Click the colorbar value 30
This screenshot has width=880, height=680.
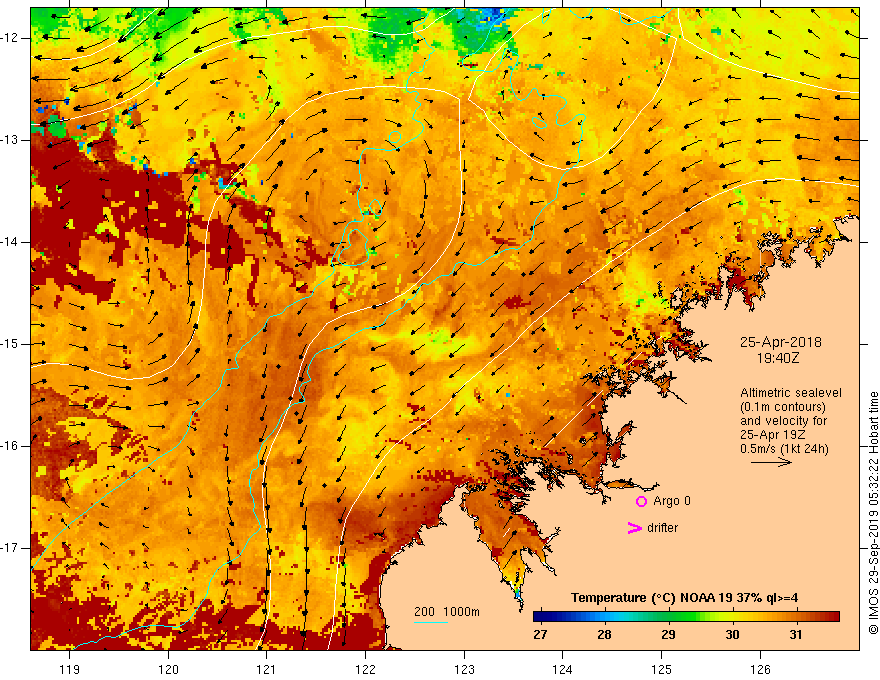point(732,635)
